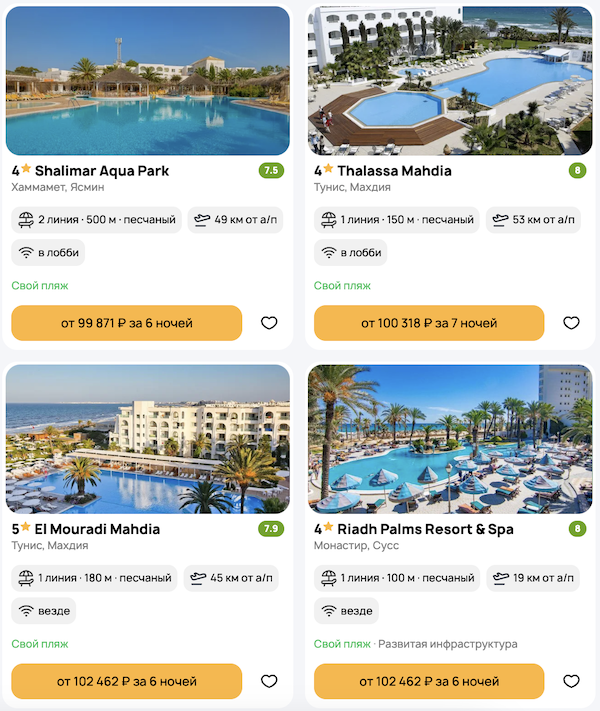Image resolution: width=600 pixels, height=711 pixels.
Task: Click Wi-Fi icon on Riadh Palms card
Action: [327, 610]
